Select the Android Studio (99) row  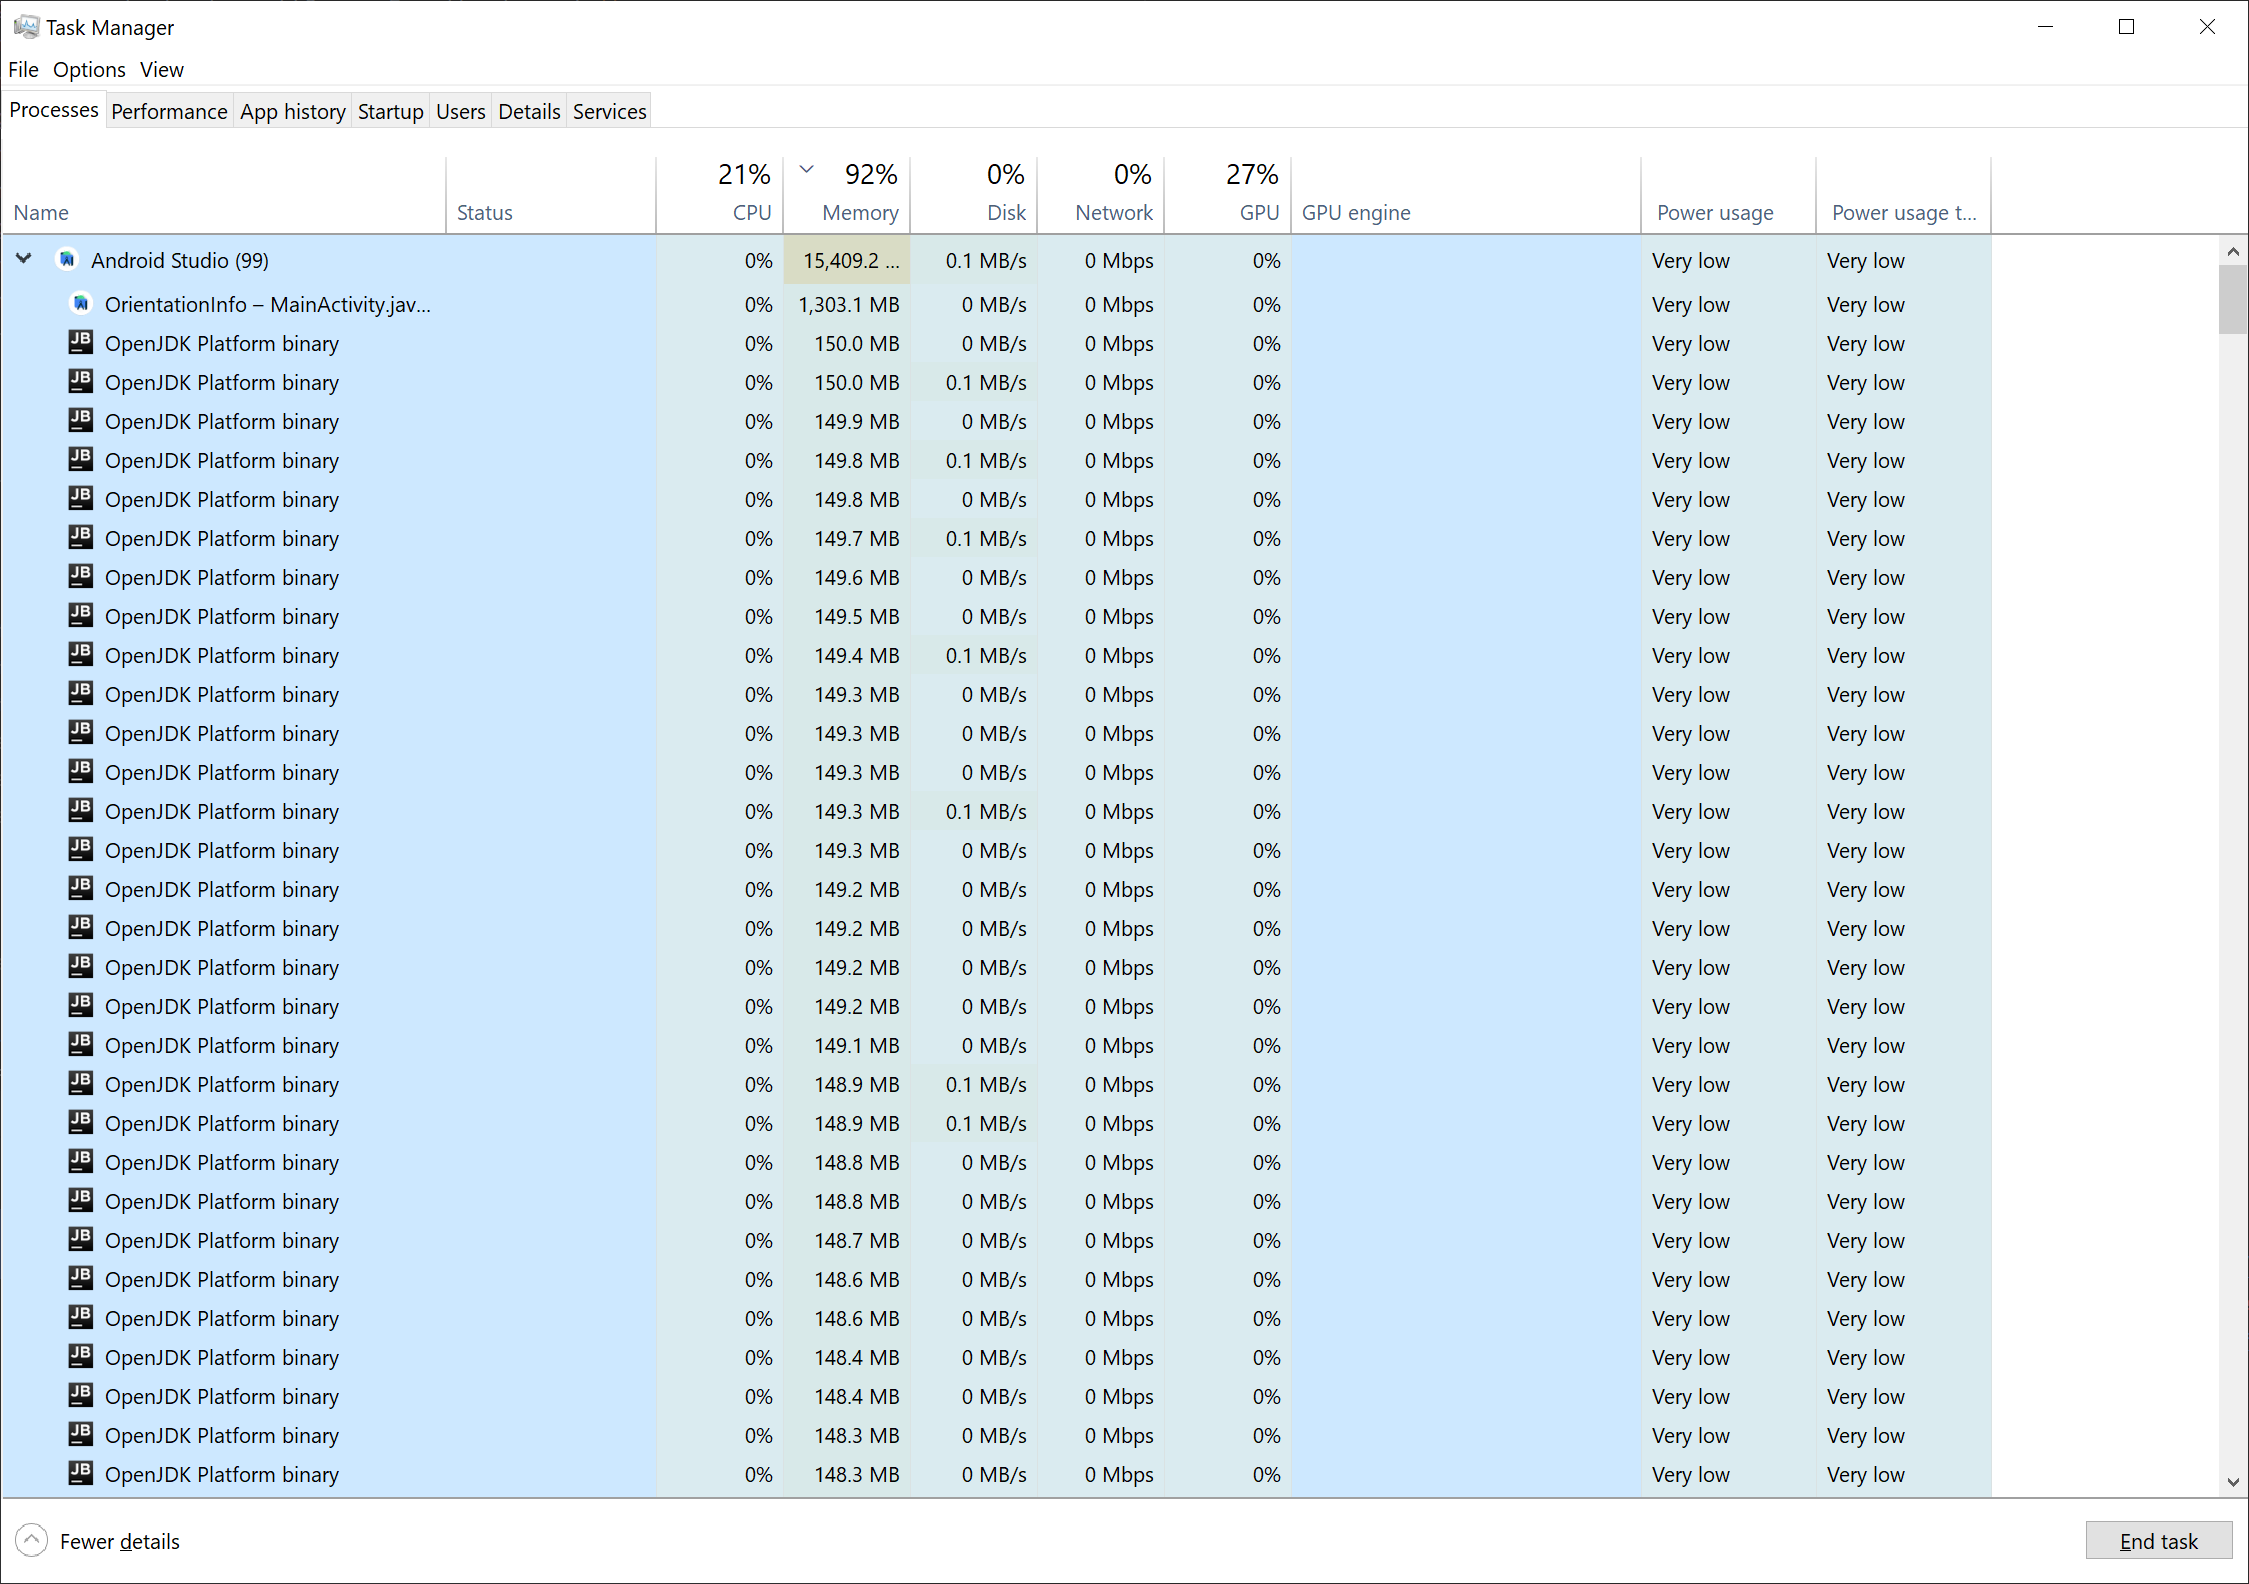(996, 260)
